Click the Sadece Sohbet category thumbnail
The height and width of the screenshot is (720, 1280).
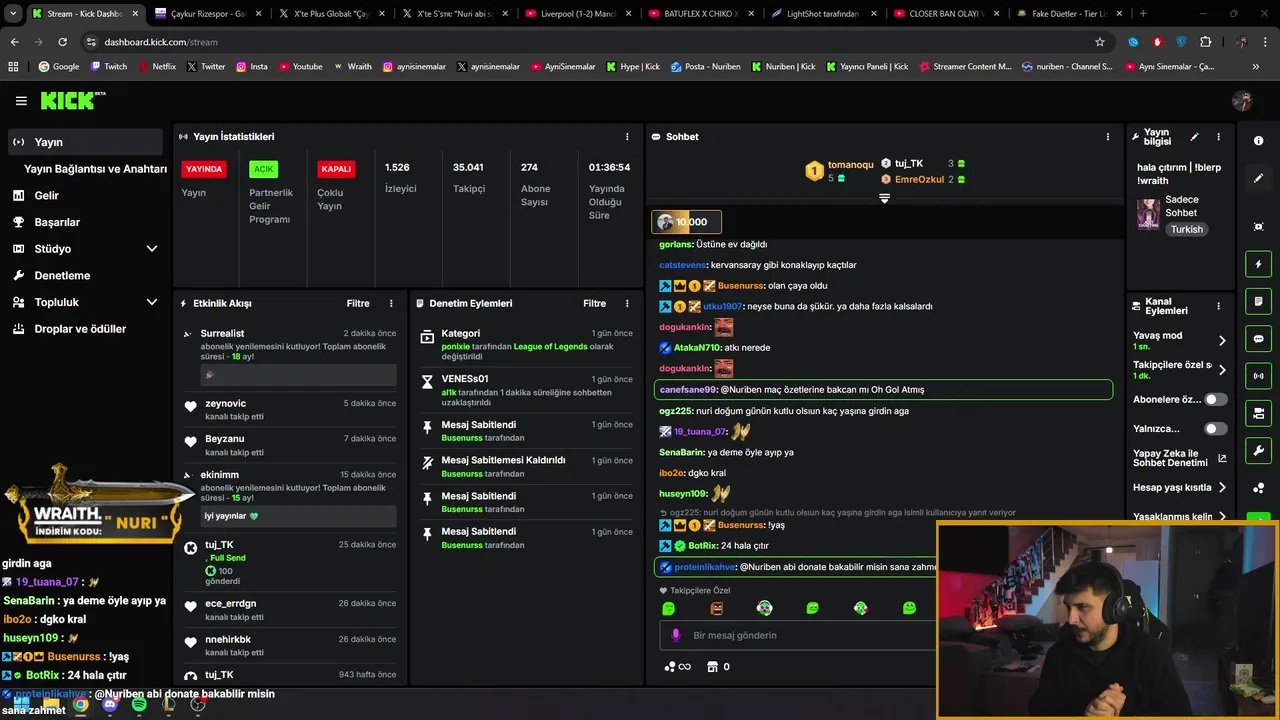1148,214
